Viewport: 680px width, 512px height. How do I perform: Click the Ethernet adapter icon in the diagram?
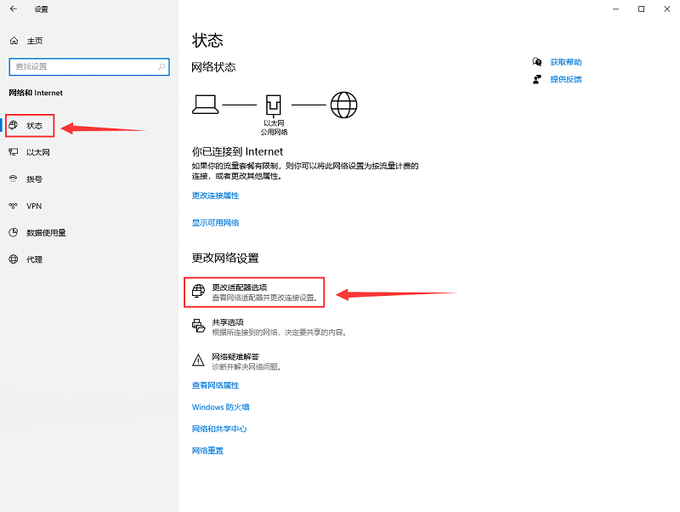click(x=273, y=105)
